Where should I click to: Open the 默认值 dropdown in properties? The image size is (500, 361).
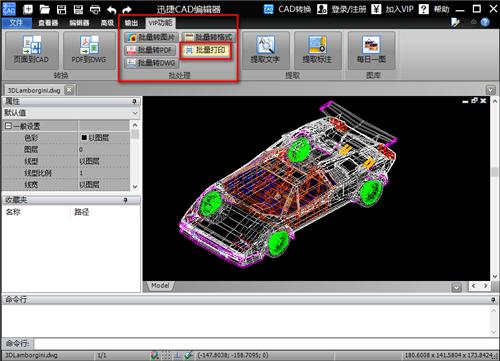tap(71, 113)
